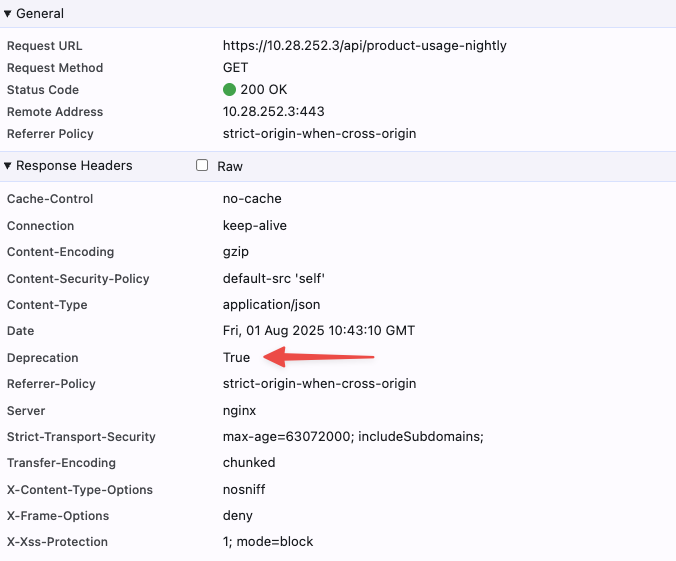Click the Raw label text
The height and width of the screenshot is (561, 676).
coord(230,167)
